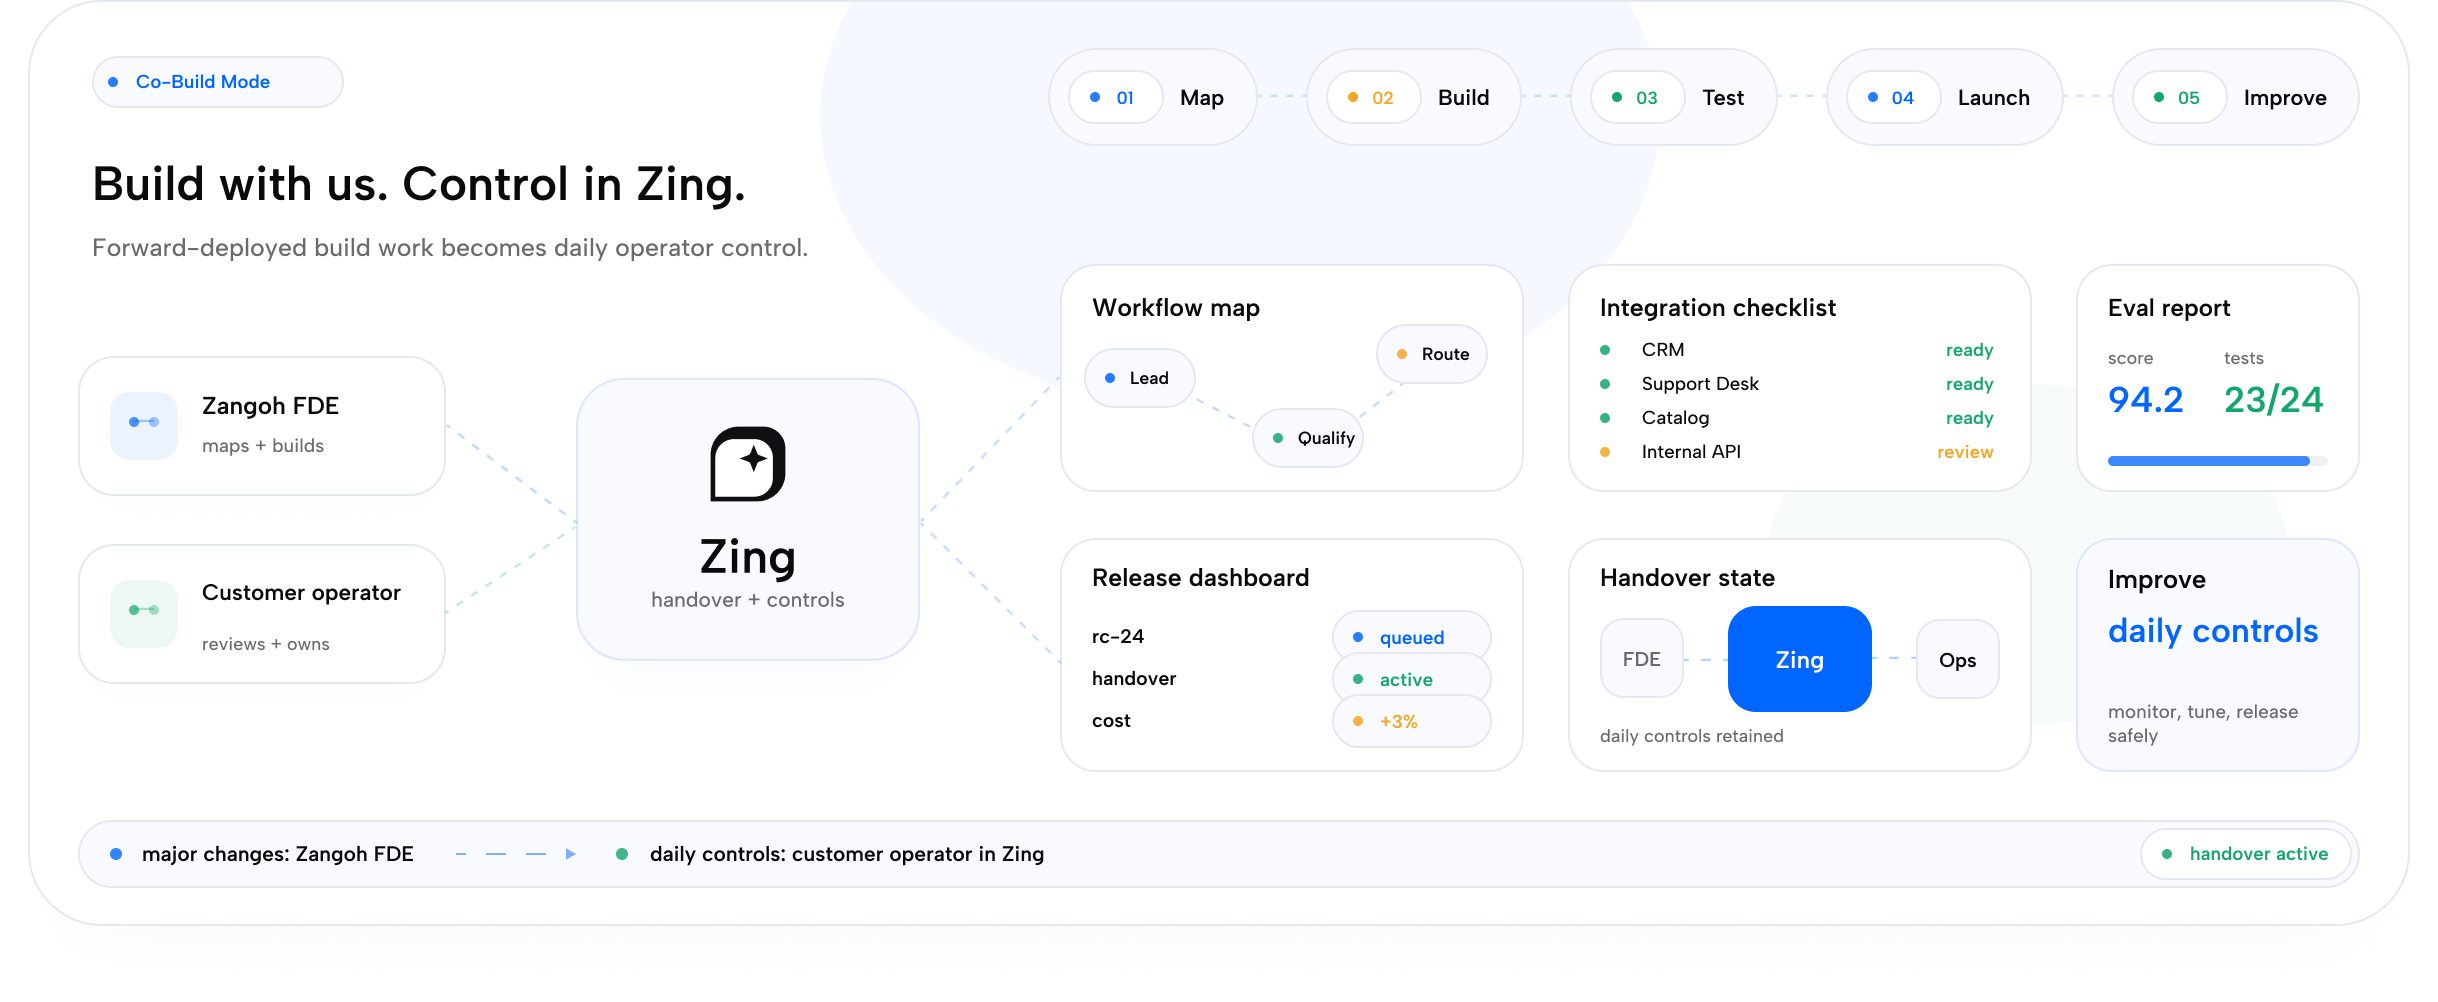Click the 94.2 eval score
2438x1002 pixels.
click(2145, 400)
